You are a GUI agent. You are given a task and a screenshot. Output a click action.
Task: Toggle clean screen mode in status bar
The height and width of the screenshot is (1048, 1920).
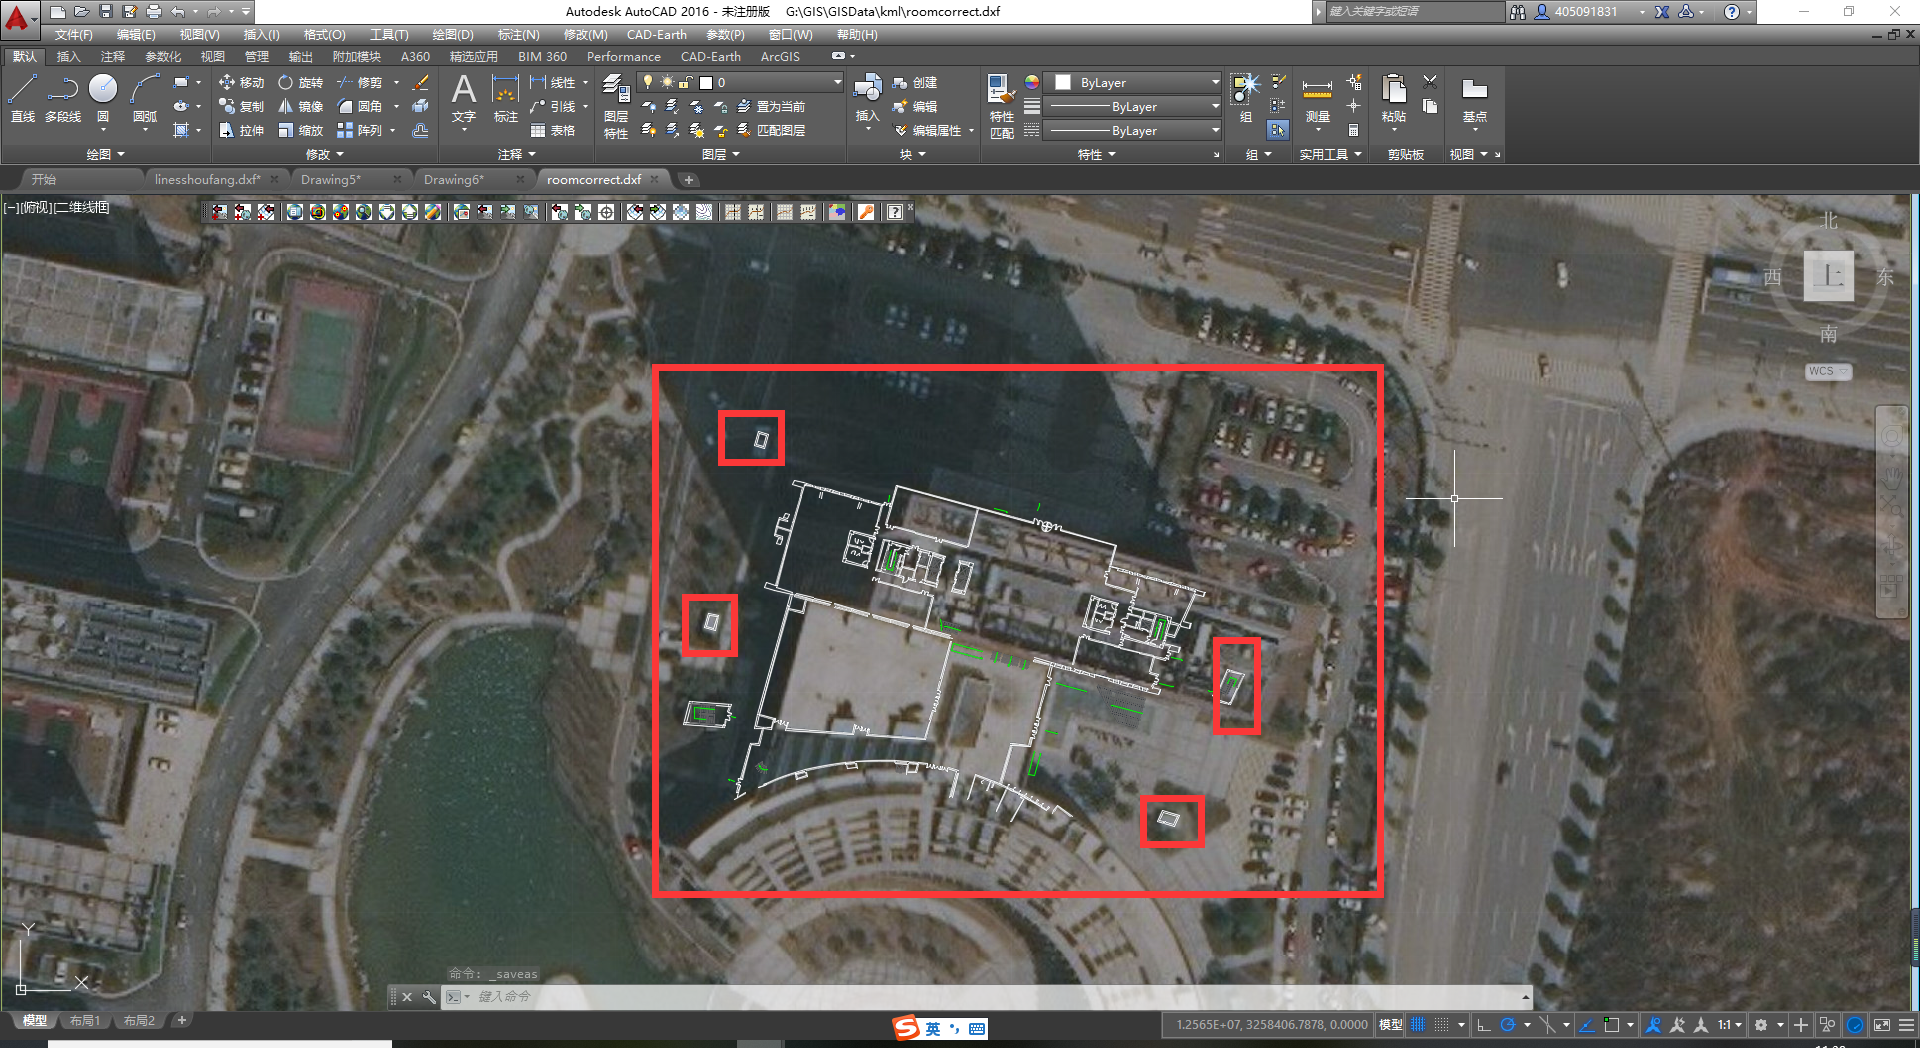click(x=1881, y=1025)
